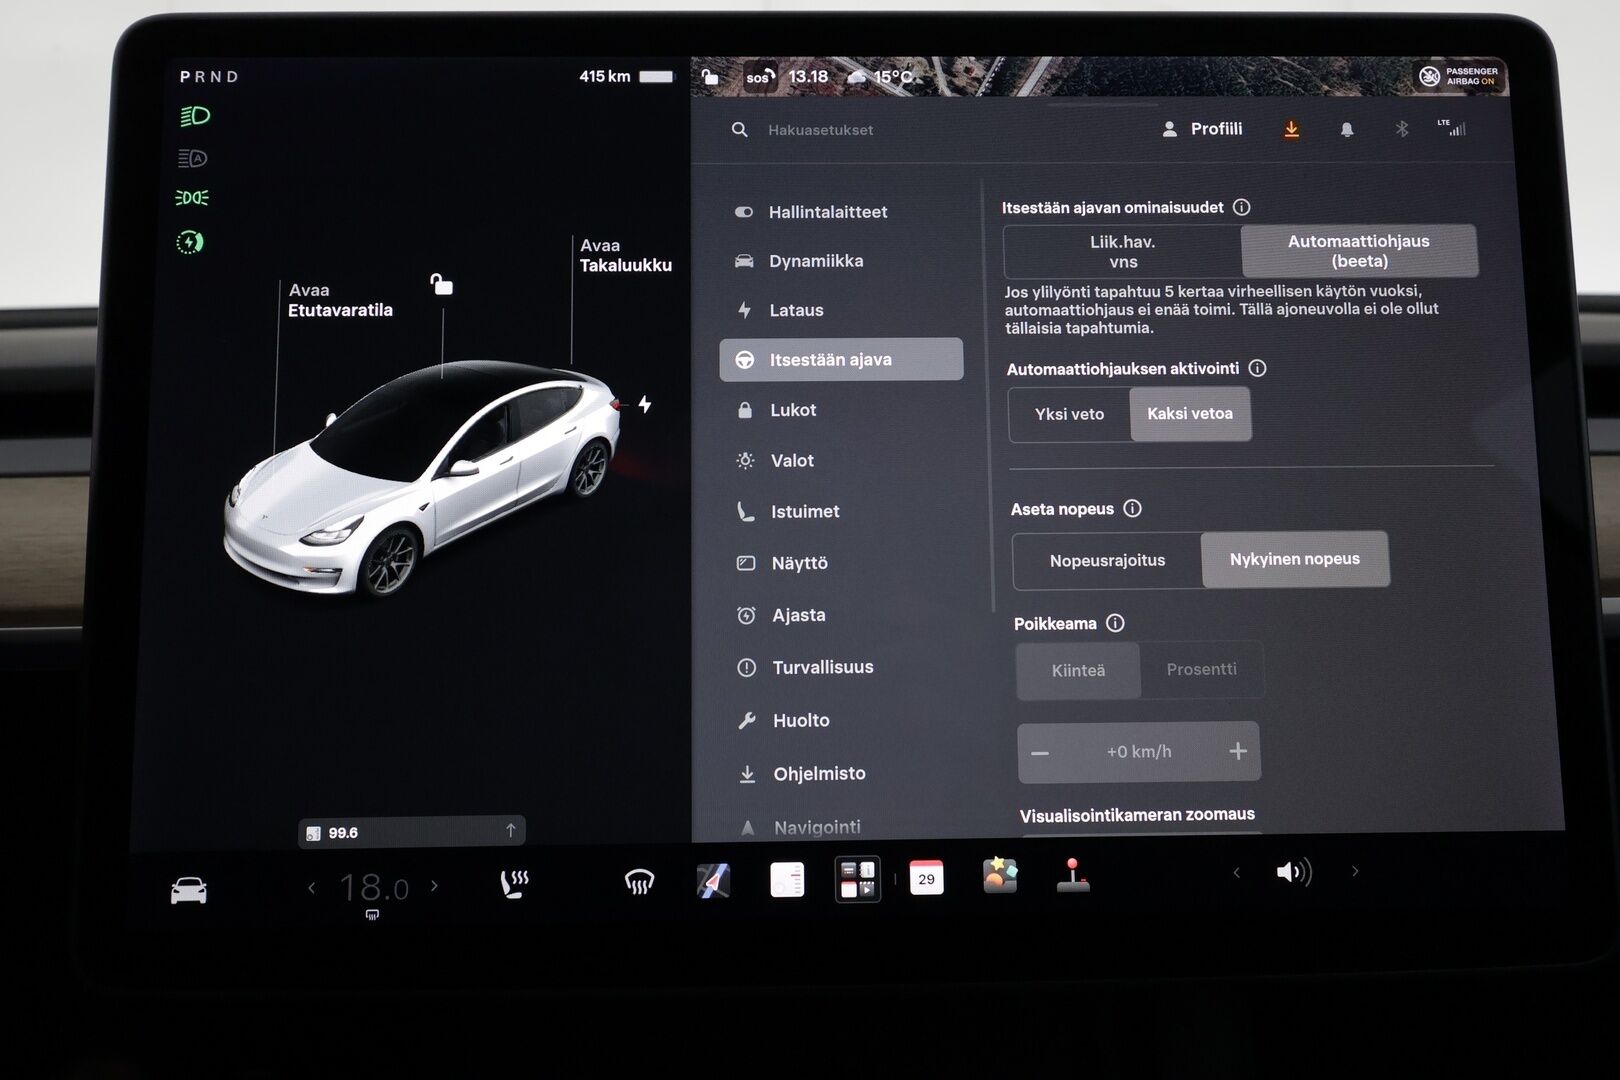Select Kaksi vetoa activation
Screen dimensions: 1620x1080
point(1190,414)
